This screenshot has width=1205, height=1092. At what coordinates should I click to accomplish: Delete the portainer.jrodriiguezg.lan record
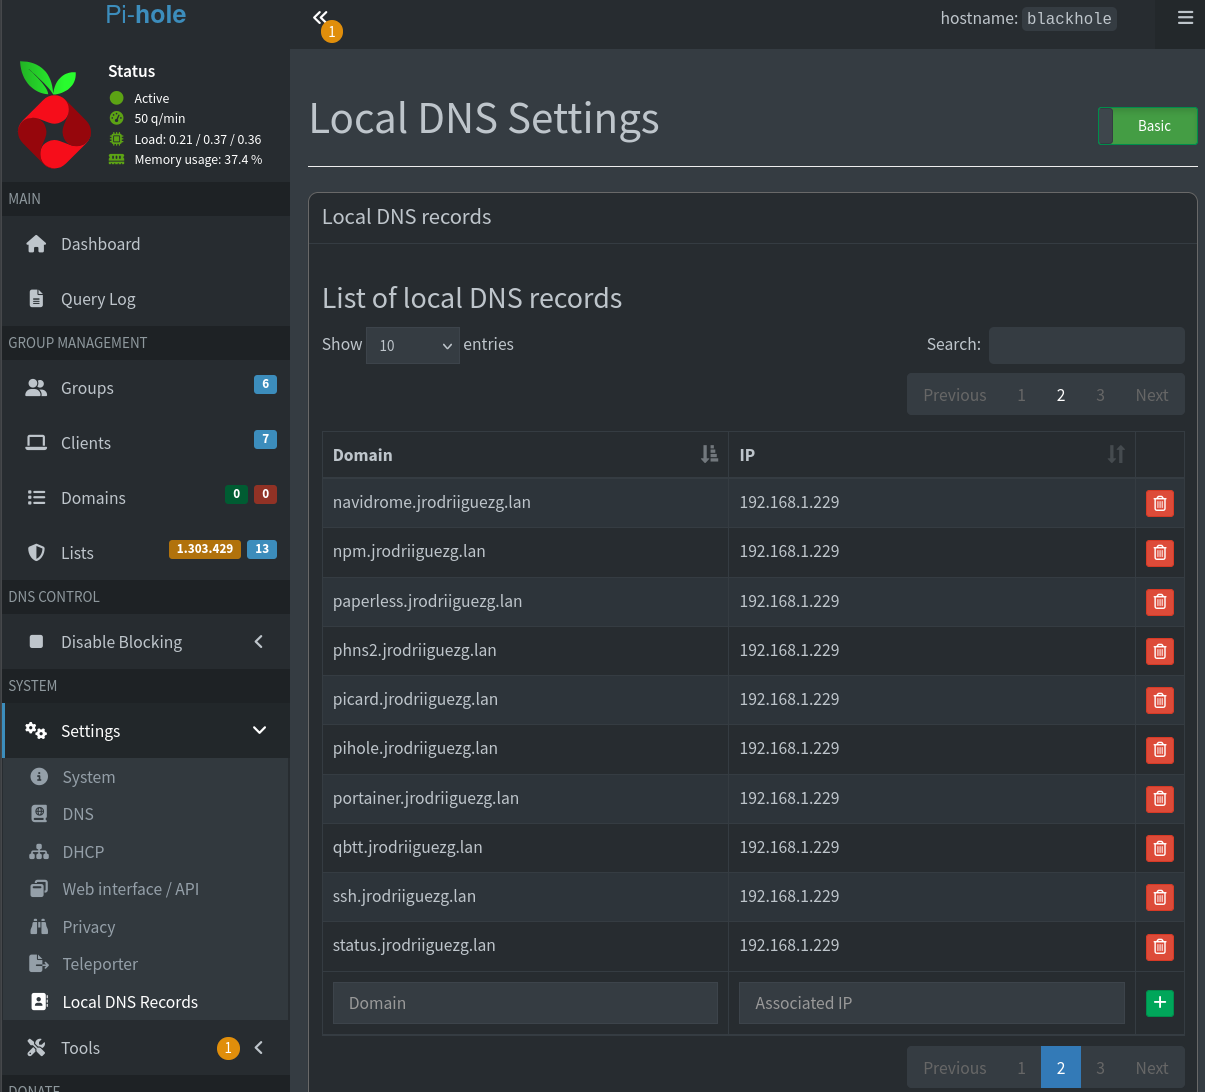[1160, 798]
